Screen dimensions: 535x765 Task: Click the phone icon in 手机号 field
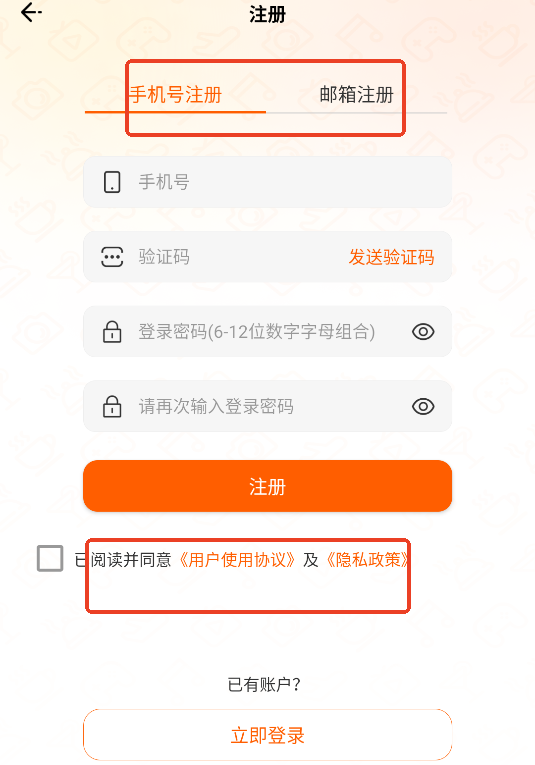click(x=112, y=182)
